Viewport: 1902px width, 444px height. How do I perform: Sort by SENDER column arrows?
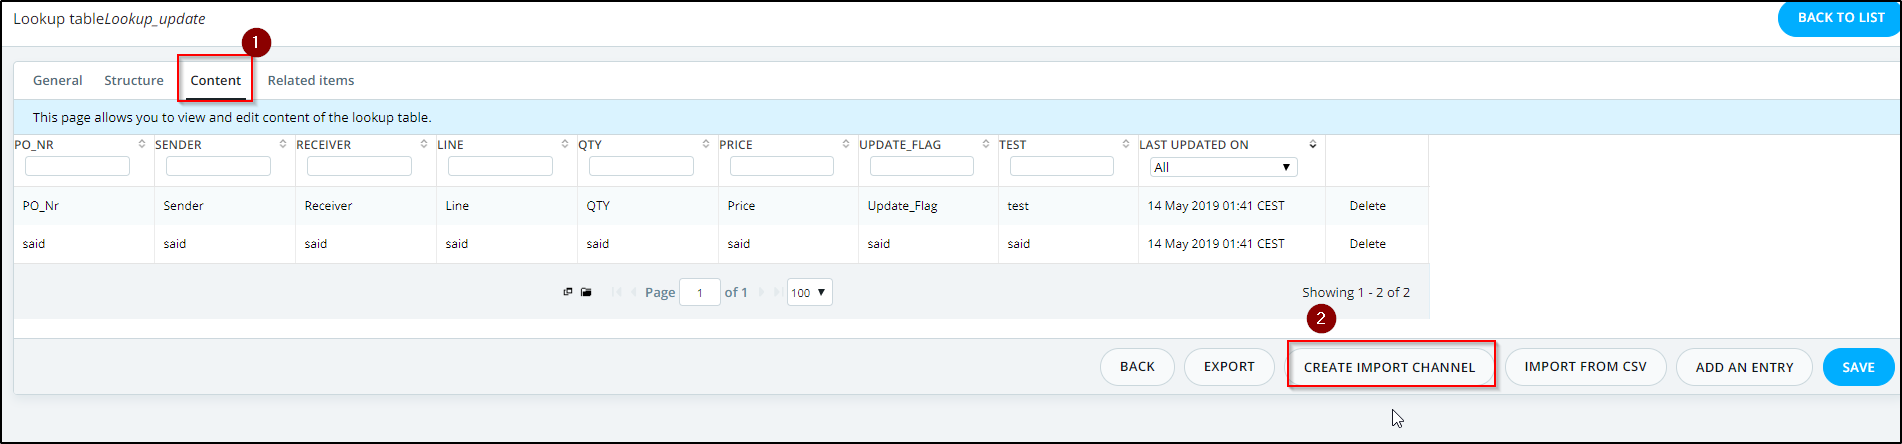[283, 144]
